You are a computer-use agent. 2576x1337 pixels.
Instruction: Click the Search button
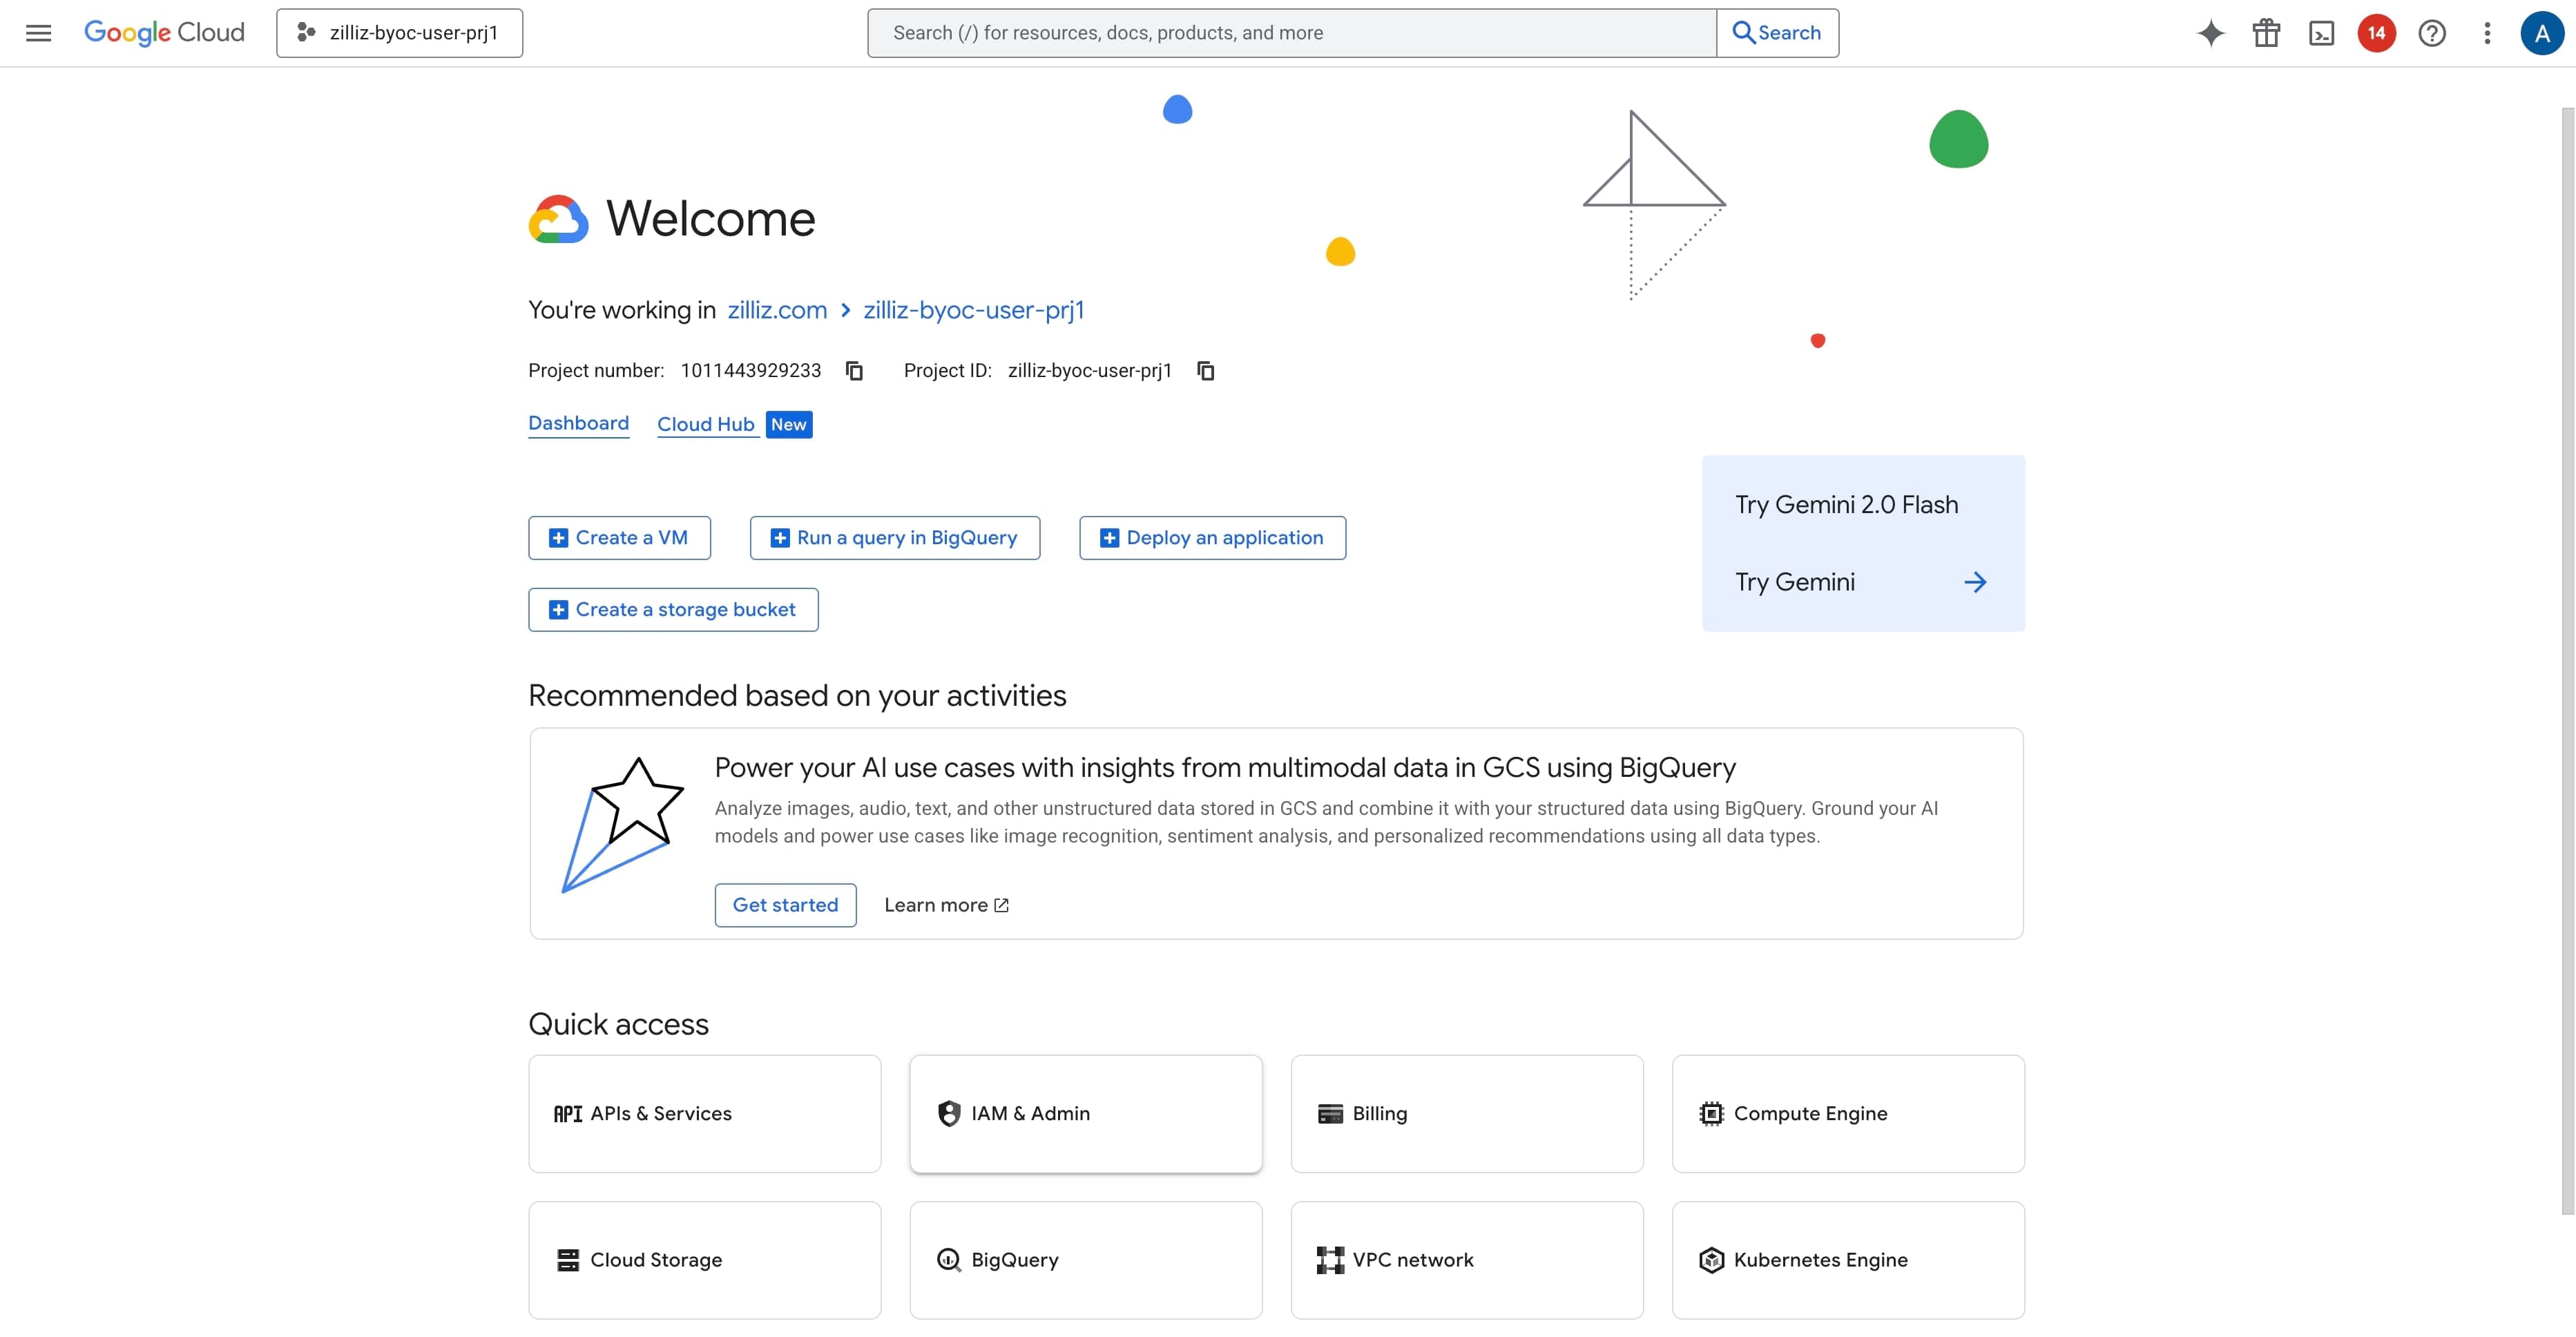1777,33
